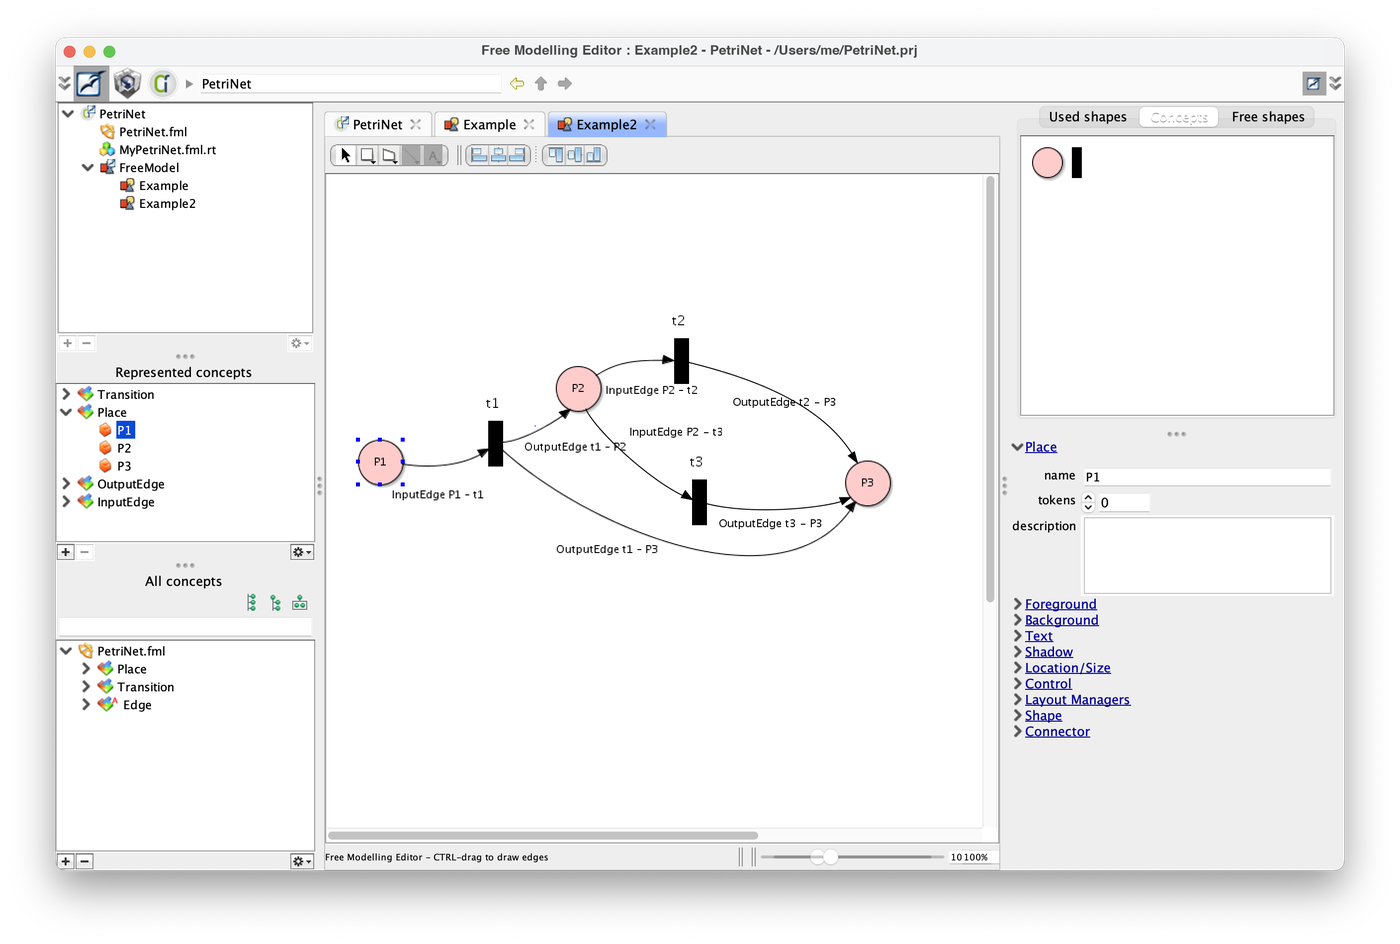Click the gray forward navigation arrow
This screenshot has width=1400, height=944.
coord(565,84)
